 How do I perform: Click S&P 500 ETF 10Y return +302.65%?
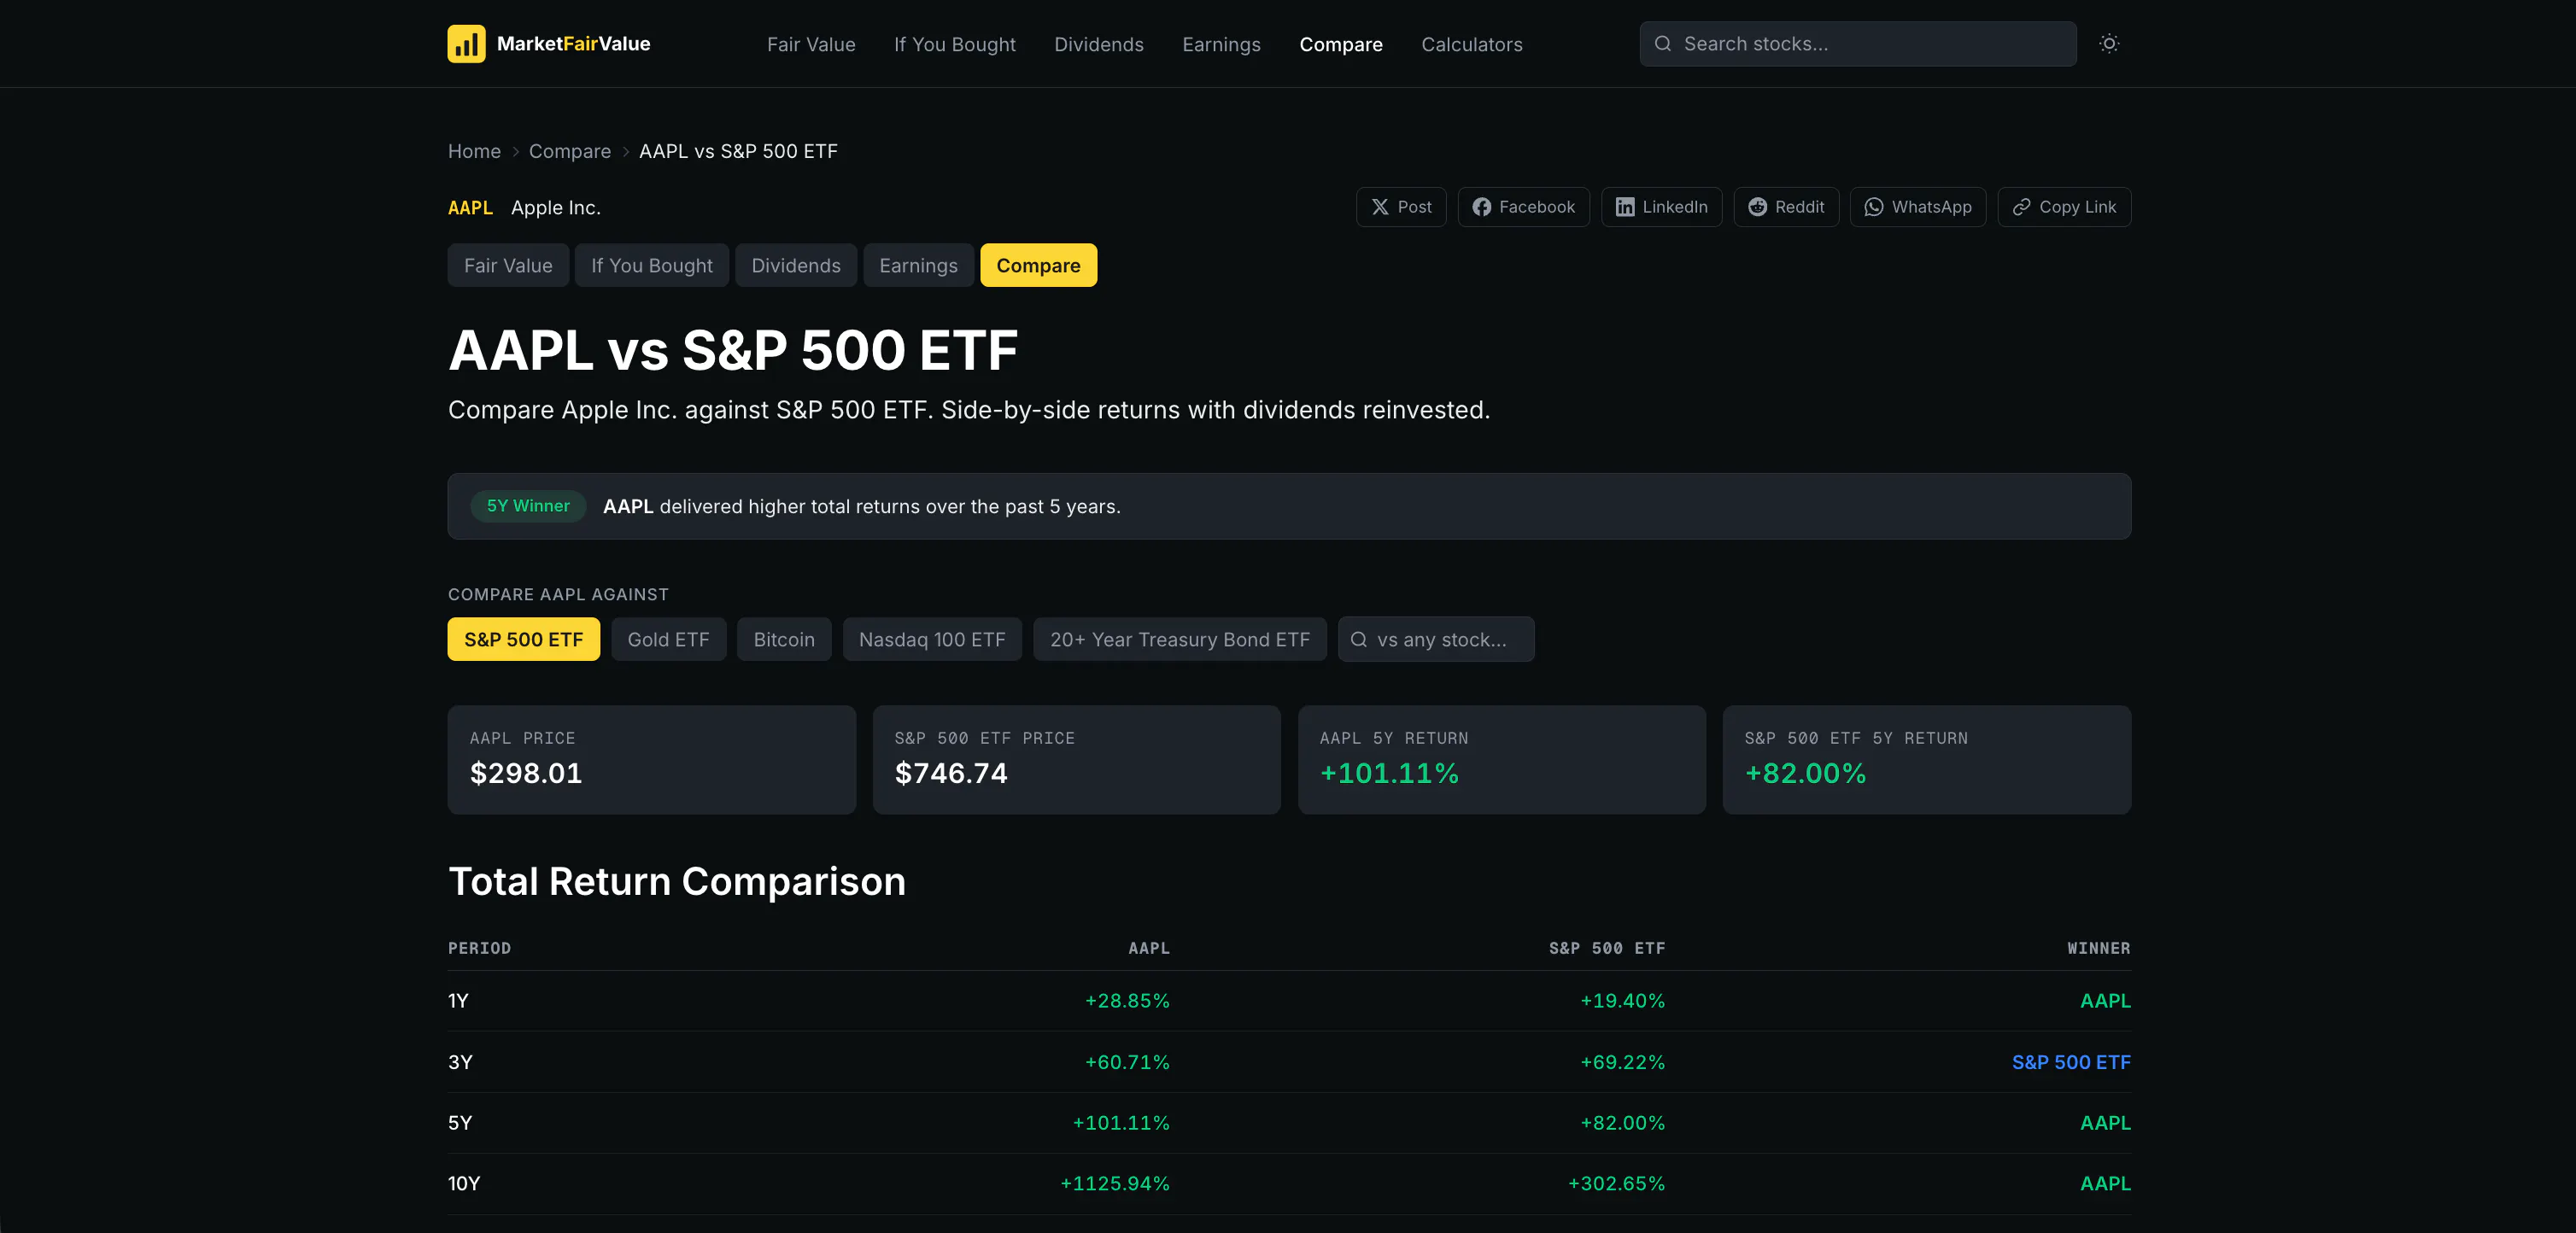1616,1185
